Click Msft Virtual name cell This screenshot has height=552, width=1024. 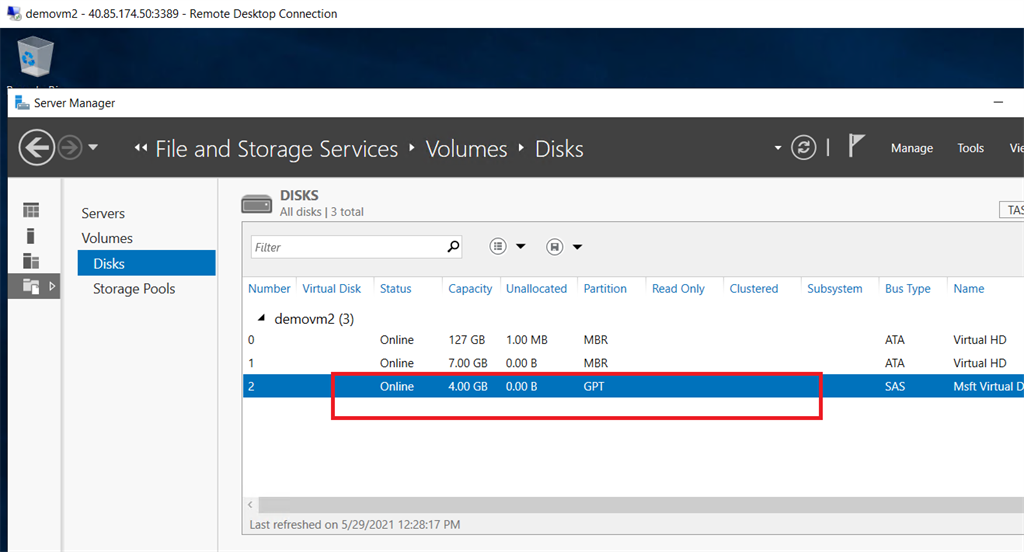pos(987,386)
